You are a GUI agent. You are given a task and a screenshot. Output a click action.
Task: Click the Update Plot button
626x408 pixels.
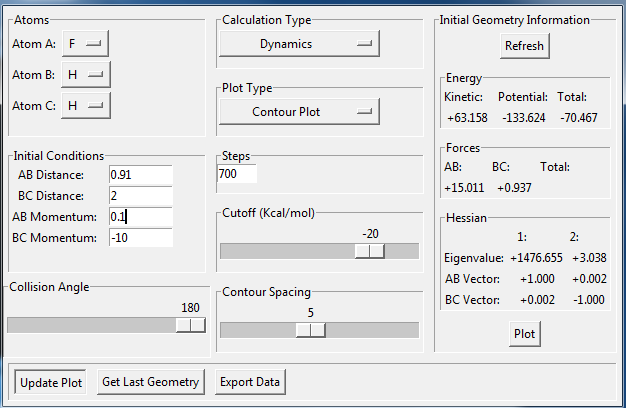click(x=50, y=382)
